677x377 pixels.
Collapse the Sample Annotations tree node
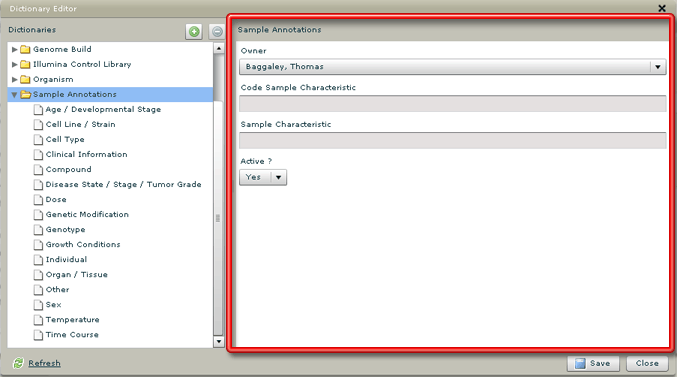coord(14,95)
